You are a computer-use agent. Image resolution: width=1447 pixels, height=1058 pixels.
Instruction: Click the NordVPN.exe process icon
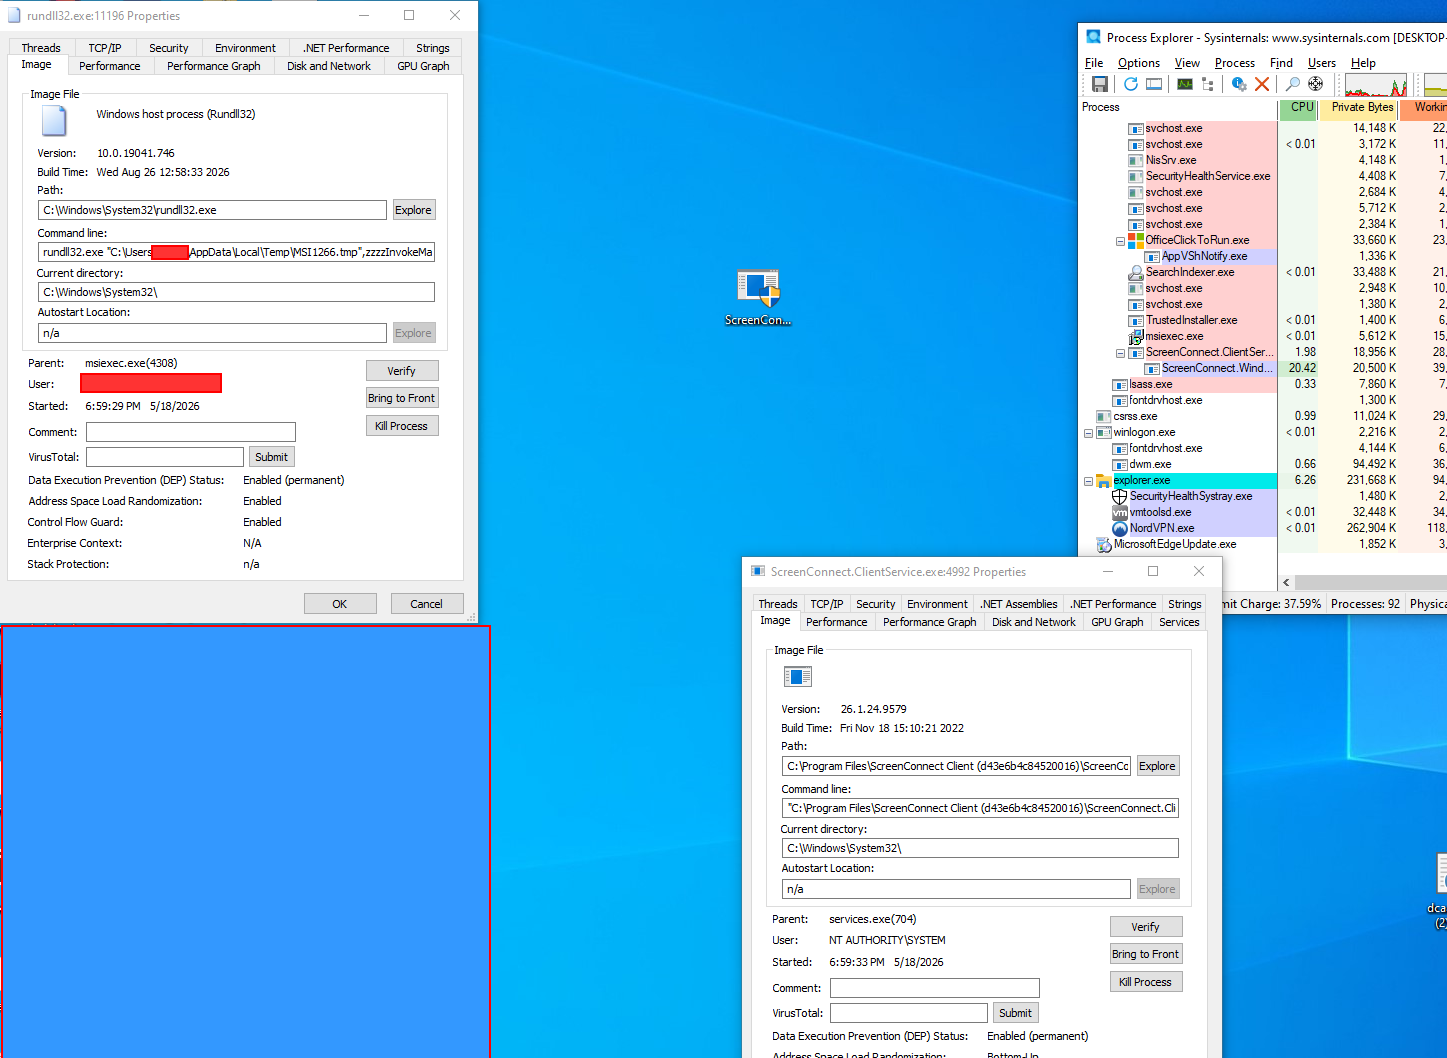(1120, 529)
